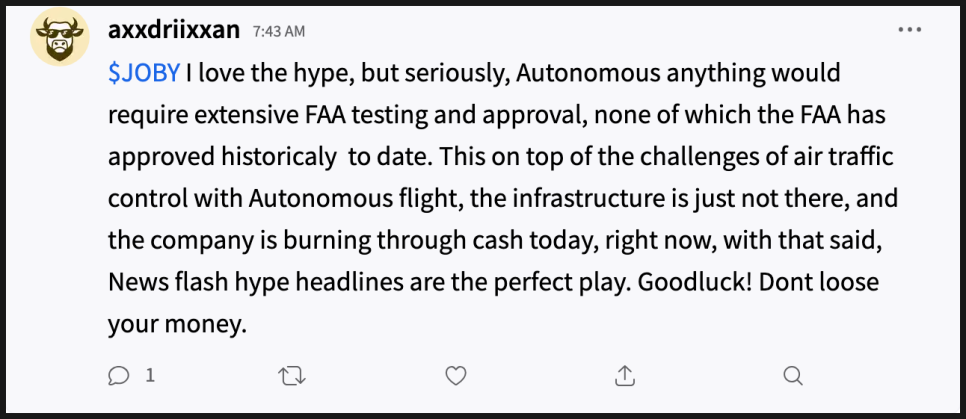This screenshot has height=419, width=966.
Task: Like the post with the heart icon
Action: (456, 375)
